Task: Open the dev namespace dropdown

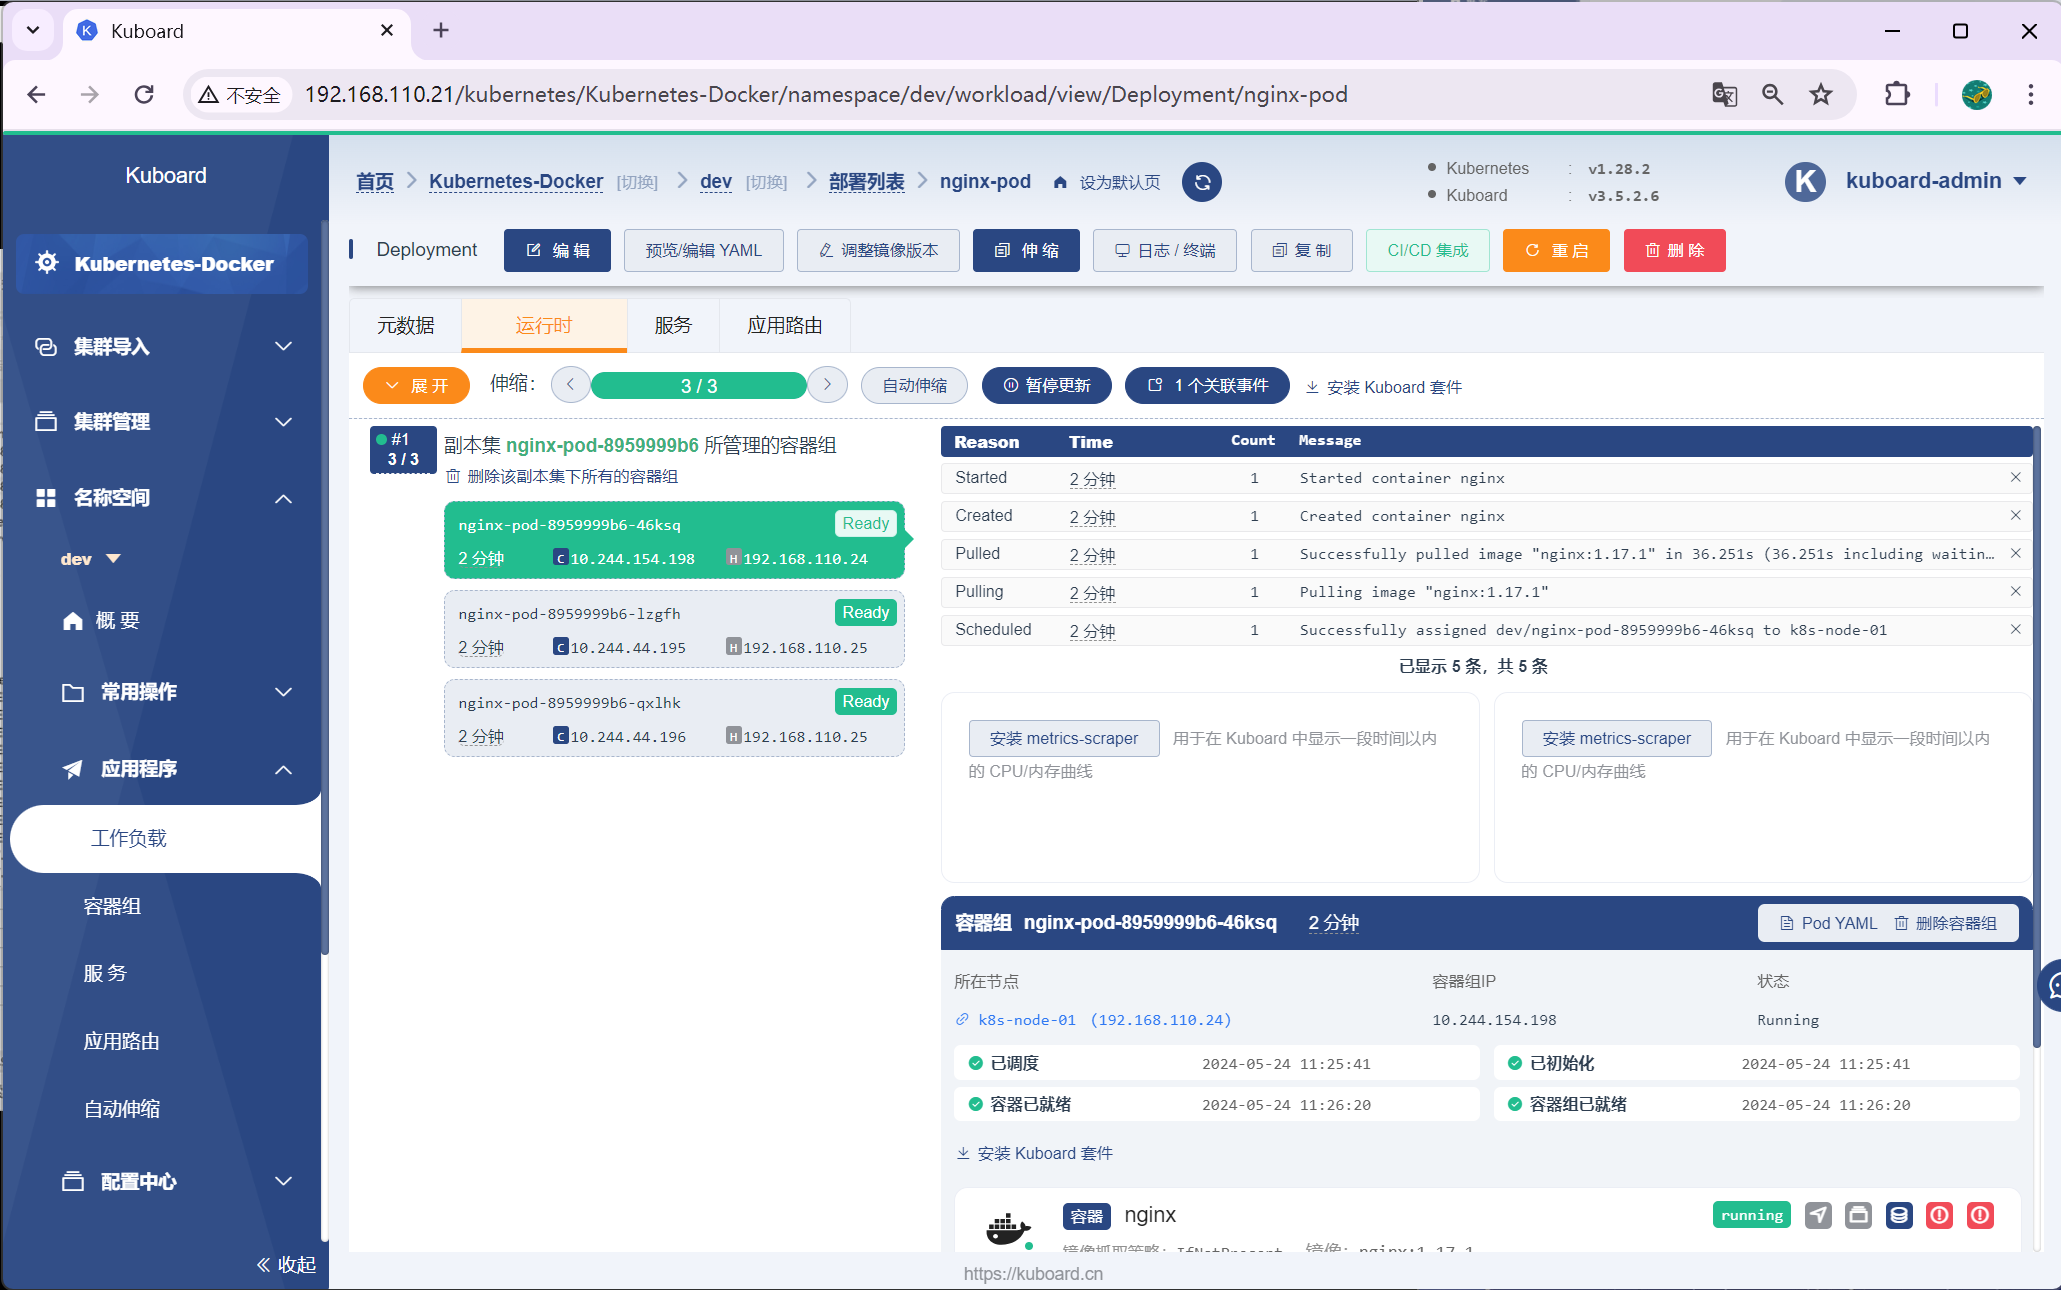Action: coord(90,559)
